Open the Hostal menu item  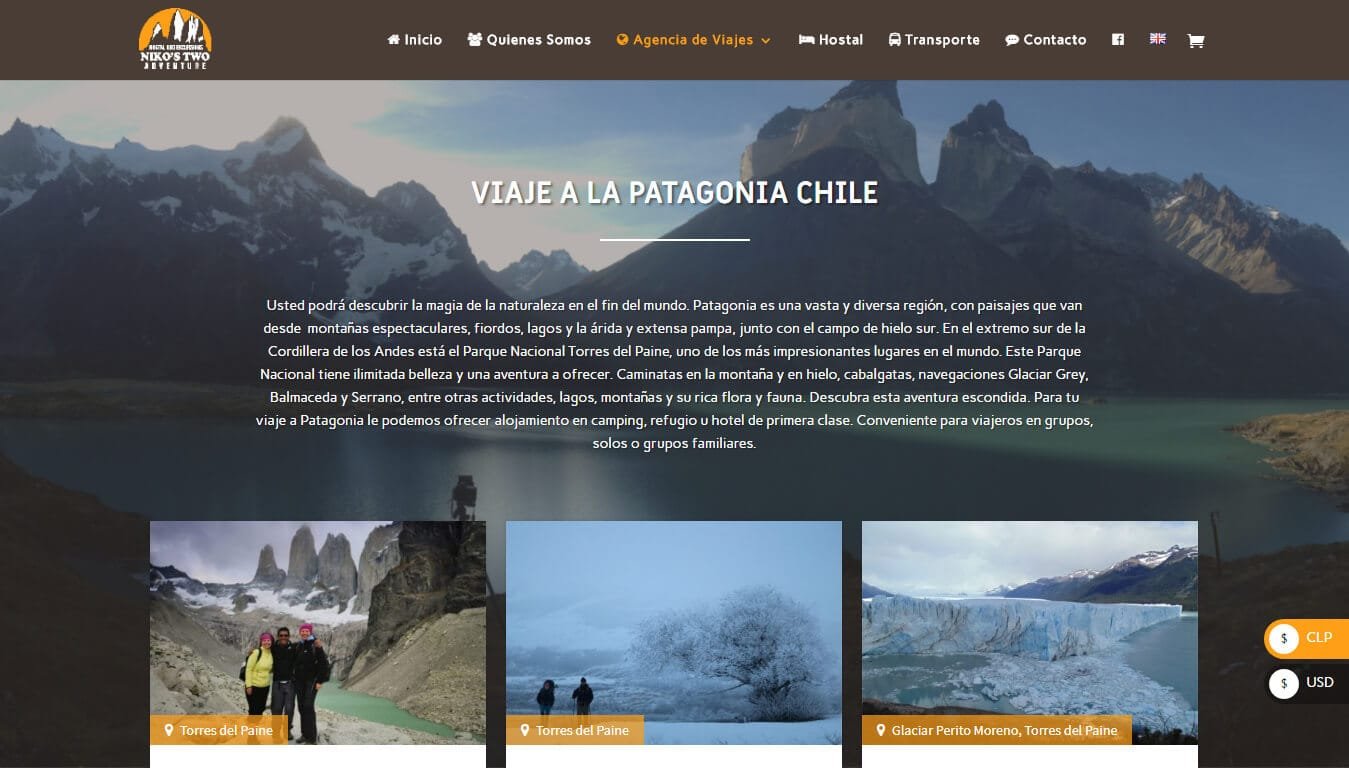point(831,40)
